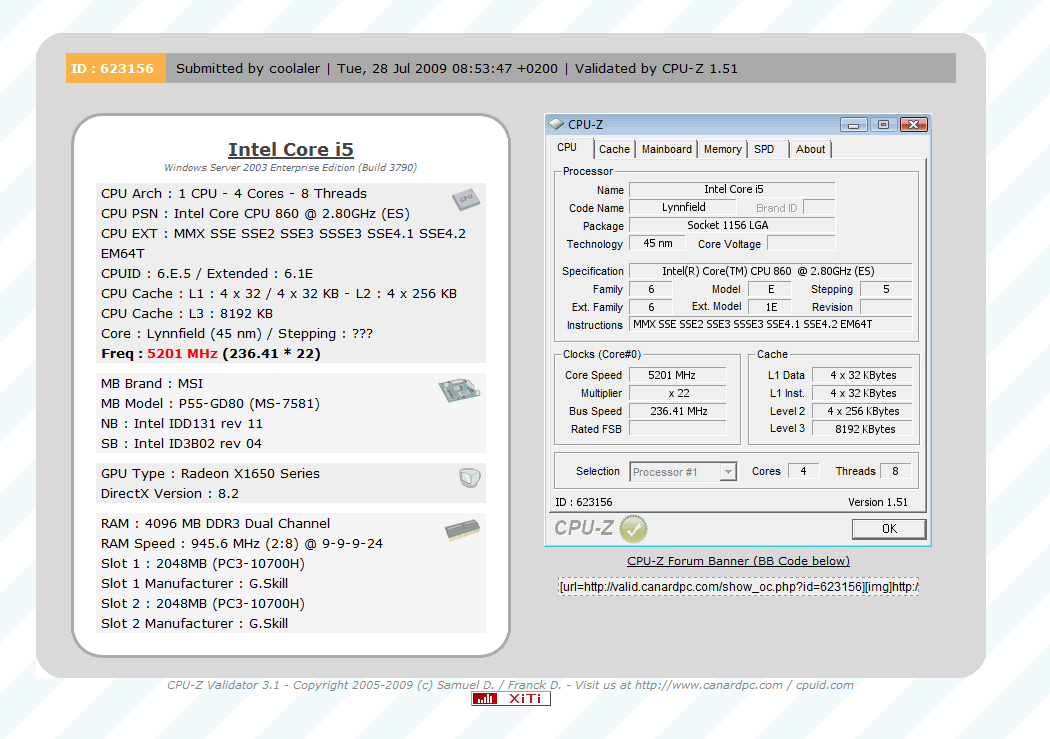
Task: Open the Mainboard tab
Action: (667, 149)
